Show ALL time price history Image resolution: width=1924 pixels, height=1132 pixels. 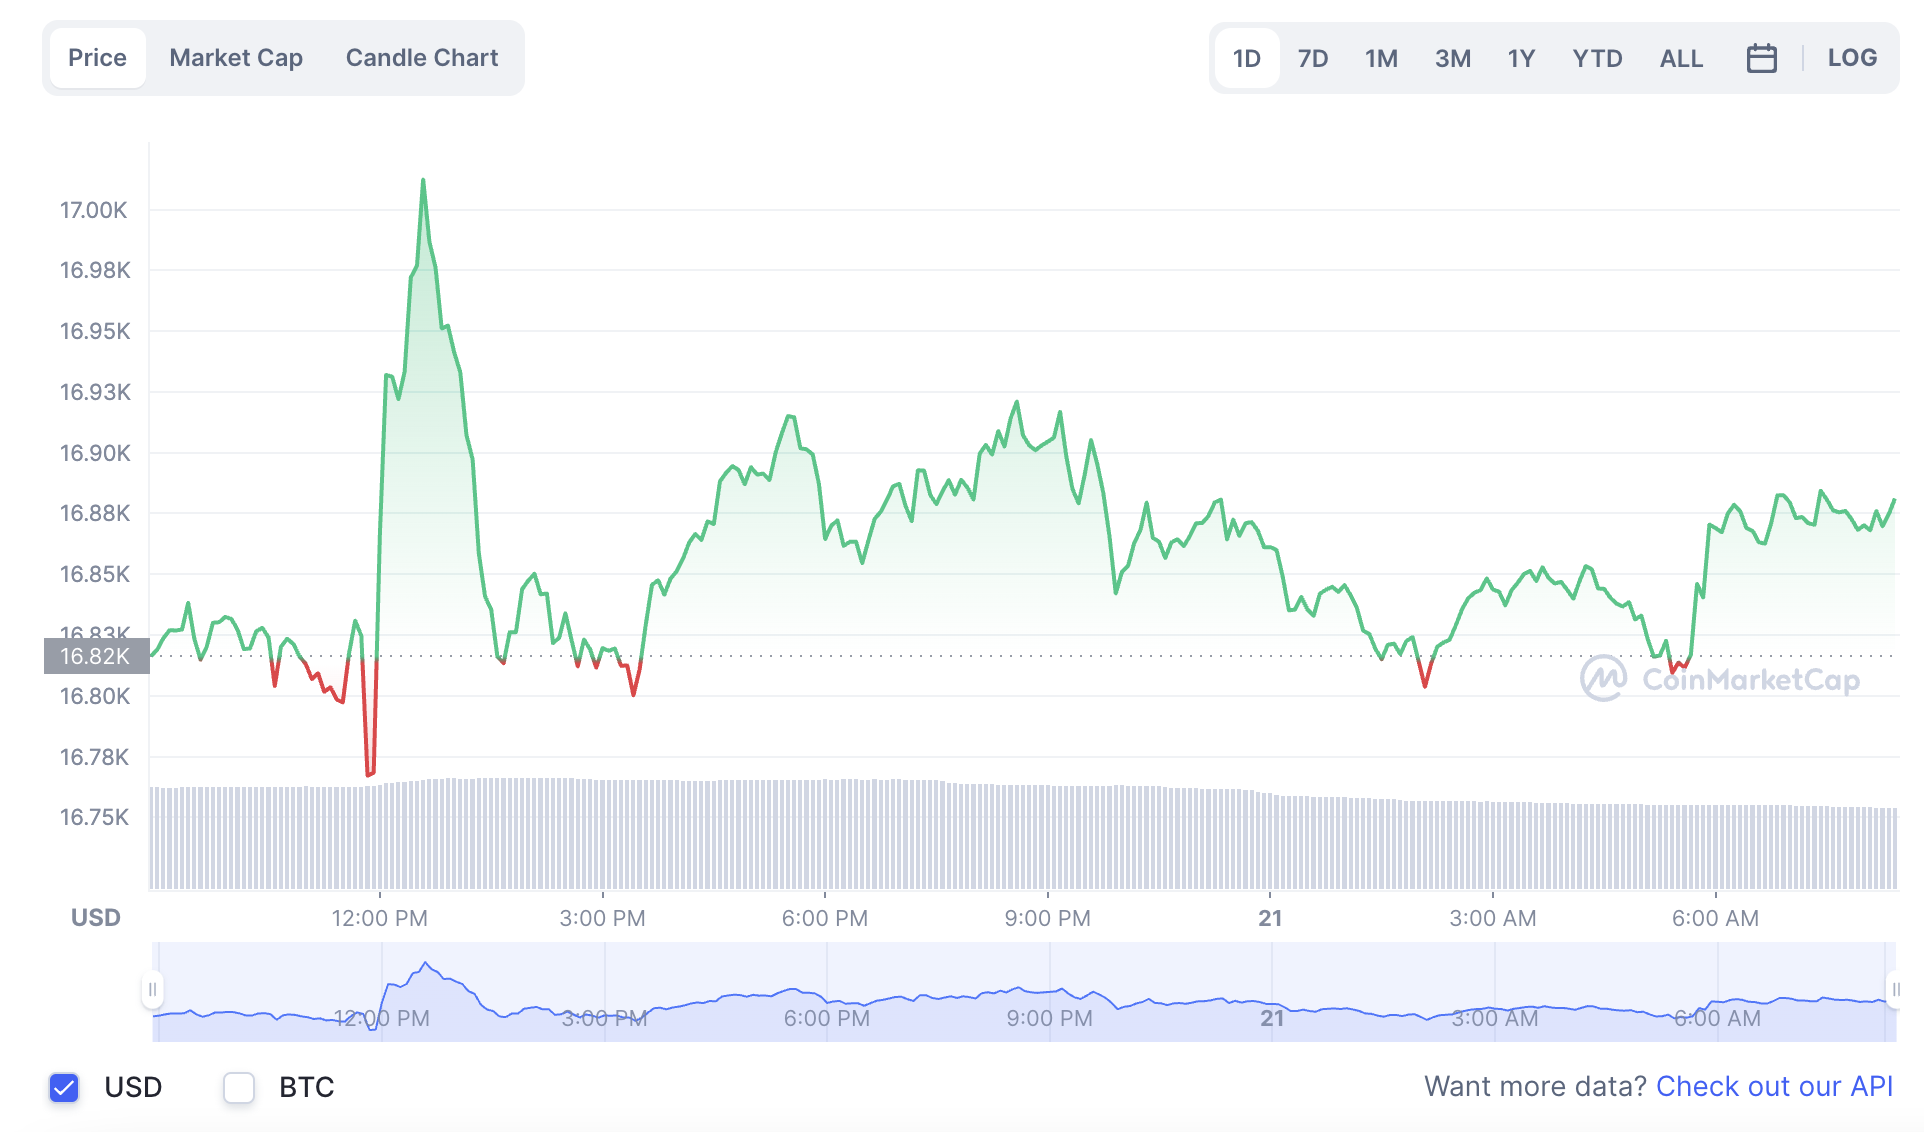(1681, 58)
